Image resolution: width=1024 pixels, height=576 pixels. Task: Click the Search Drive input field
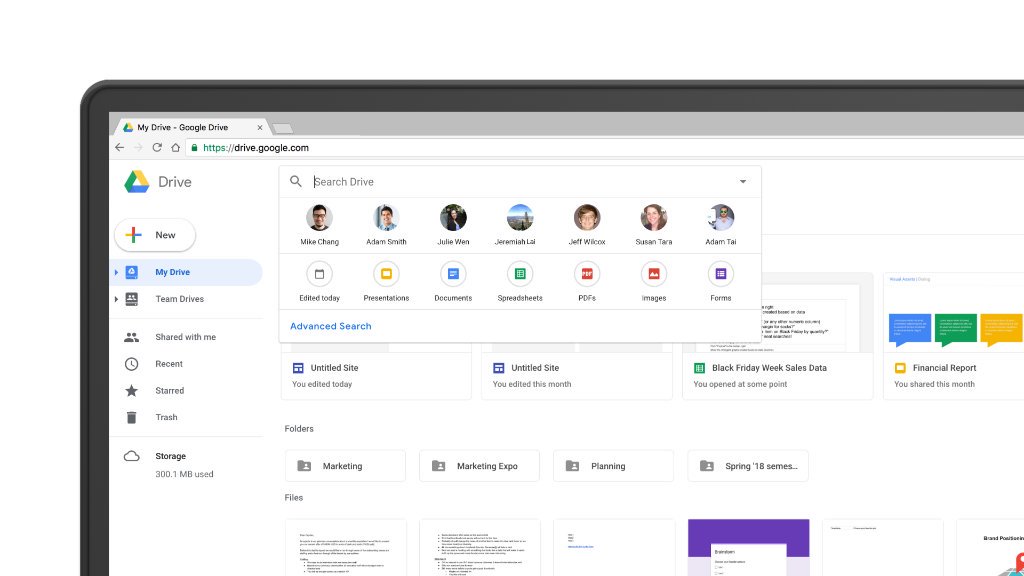pos(522,182)
